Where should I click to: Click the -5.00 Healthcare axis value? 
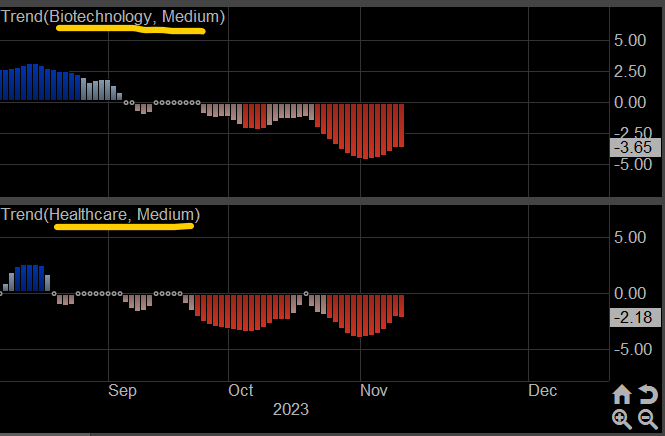pos(633,350)
